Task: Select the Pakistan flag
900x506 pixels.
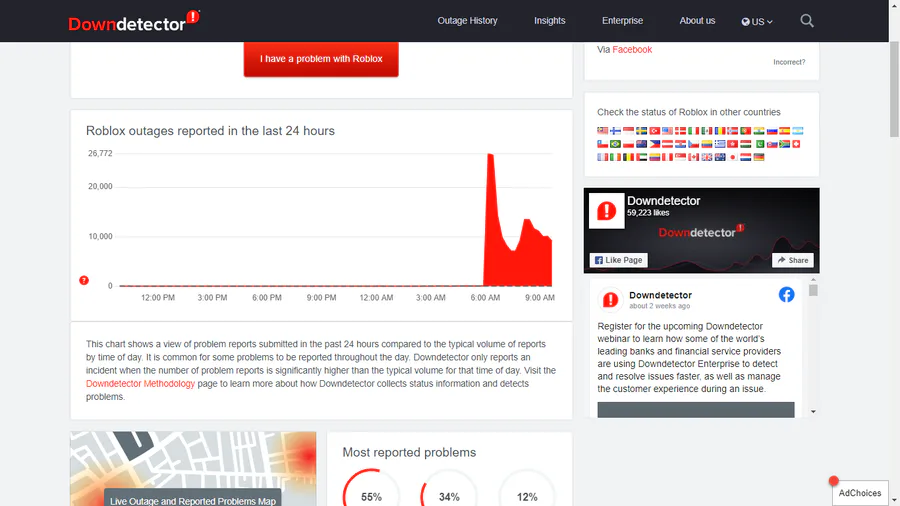Action: [760, 144]
